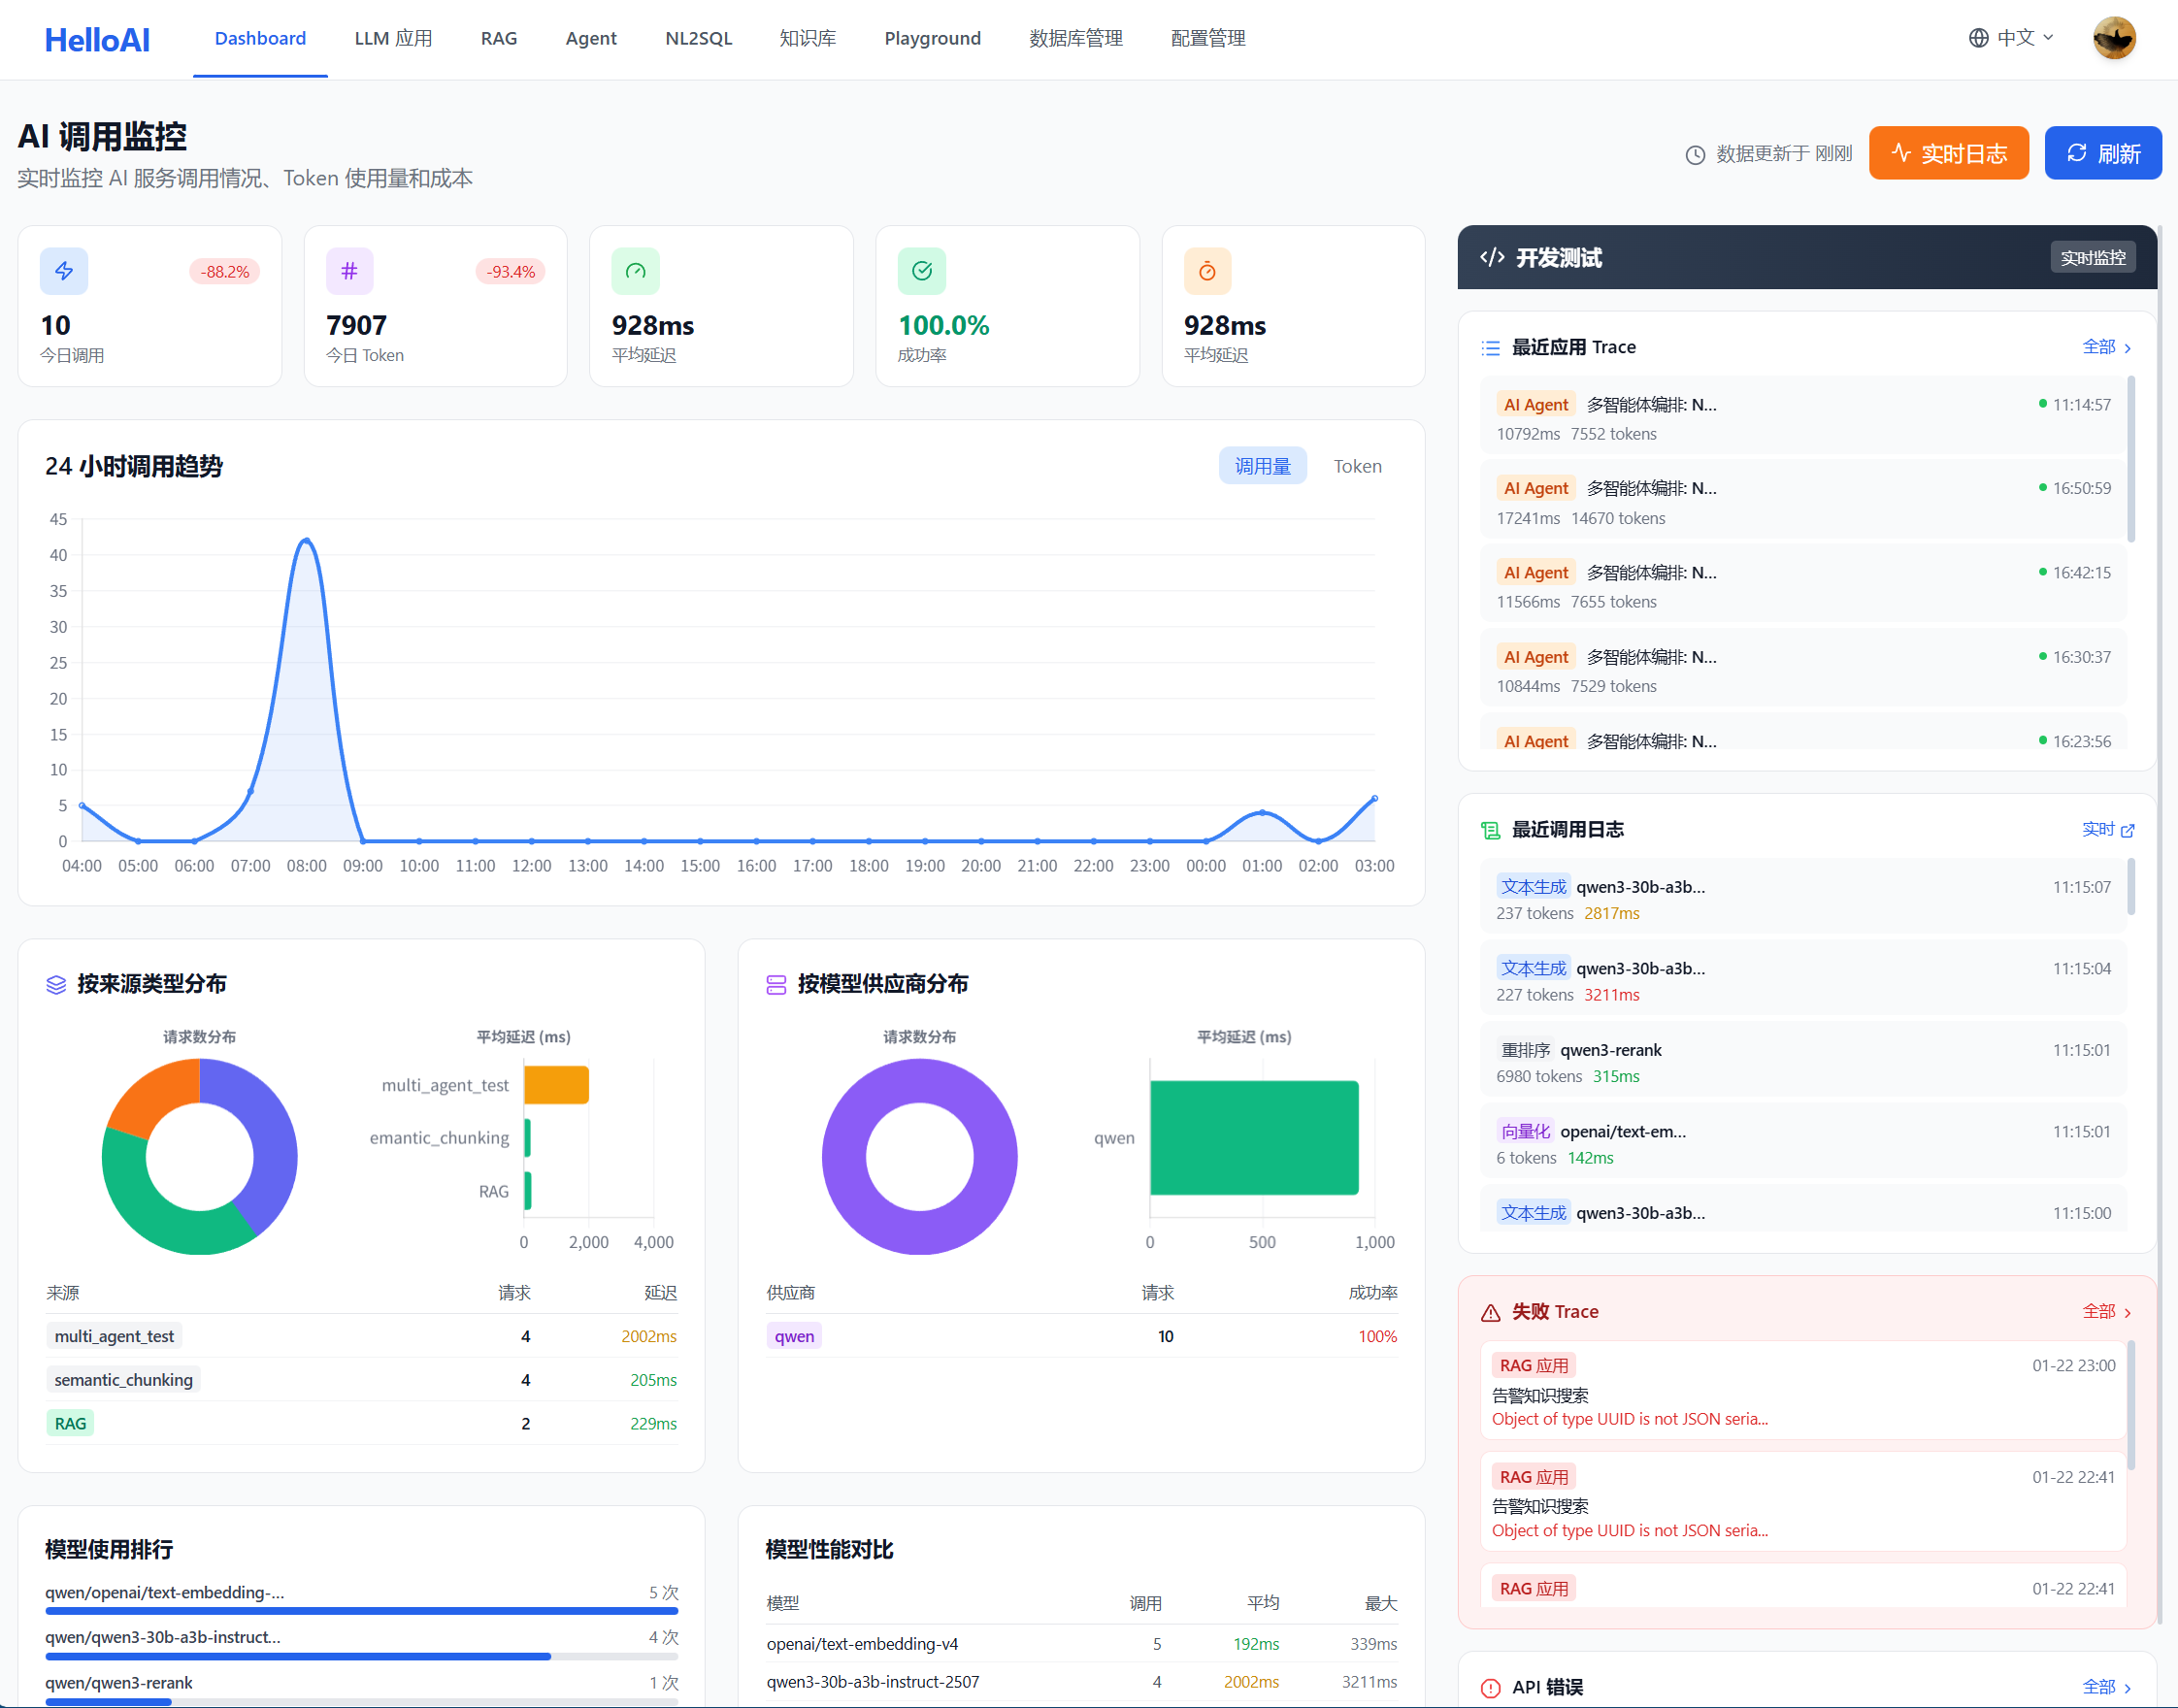The image size is (2178, 1708).
Task: Toggle the 实时监控 badge
Action: click(x=2092, y=257)
